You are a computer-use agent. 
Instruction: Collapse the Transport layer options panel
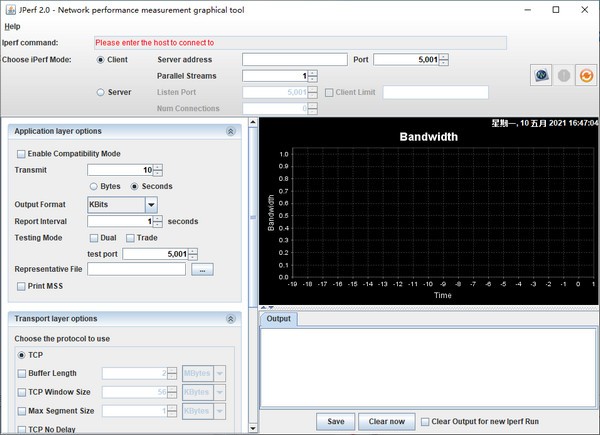(x=231, y=319)
